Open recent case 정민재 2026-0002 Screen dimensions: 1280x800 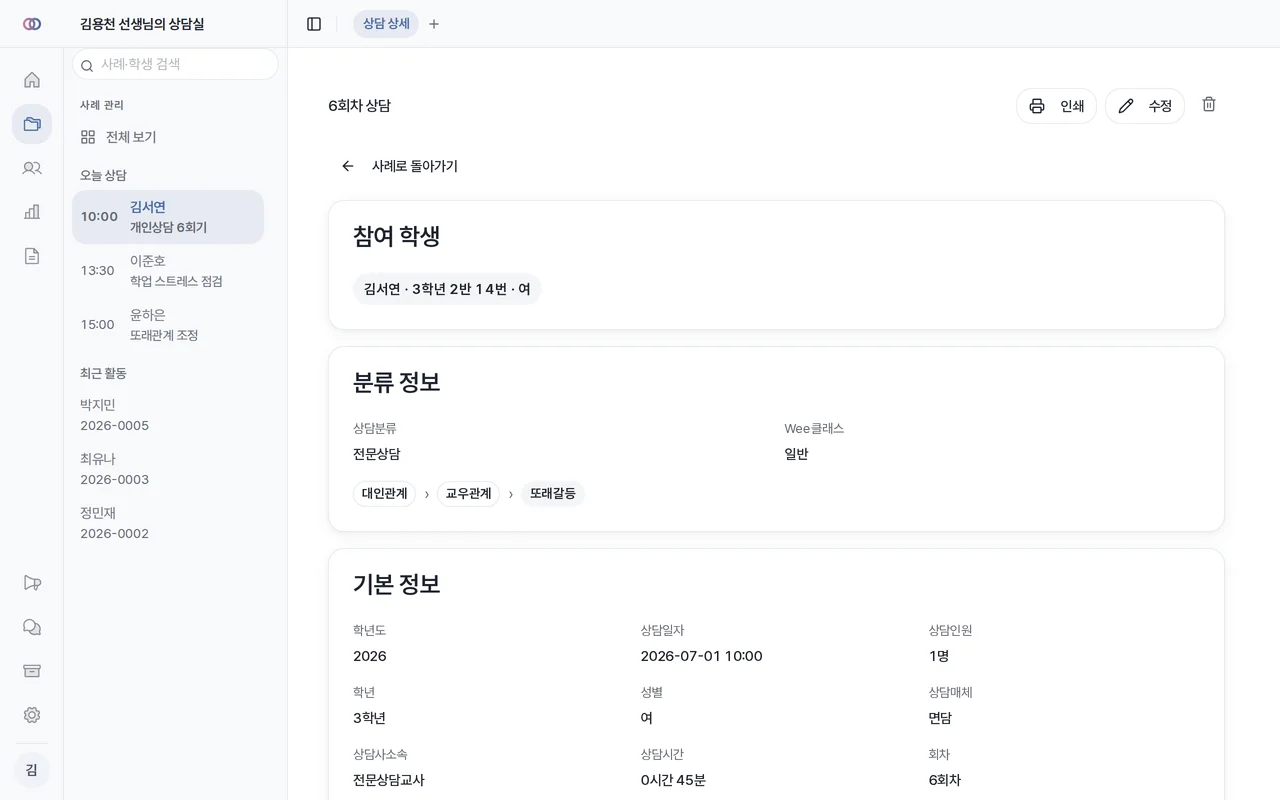pyautogui.click(x=168, y=523)
